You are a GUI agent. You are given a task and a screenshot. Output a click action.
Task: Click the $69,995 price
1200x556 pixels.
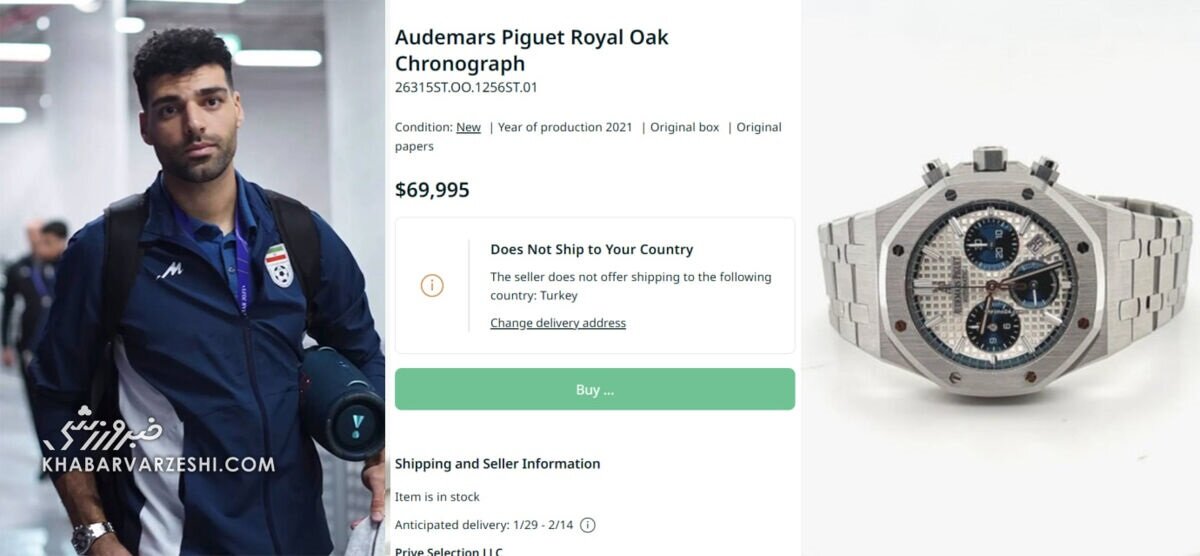432,190
